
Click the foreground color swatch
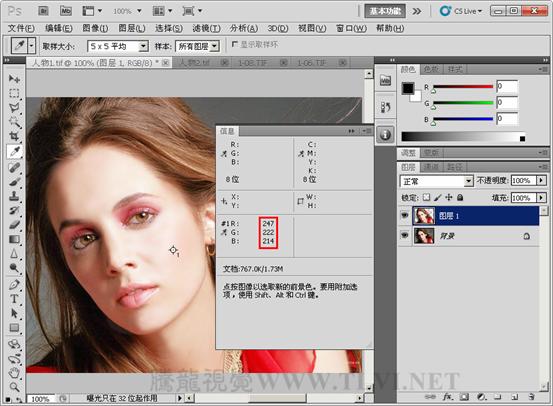408,88
